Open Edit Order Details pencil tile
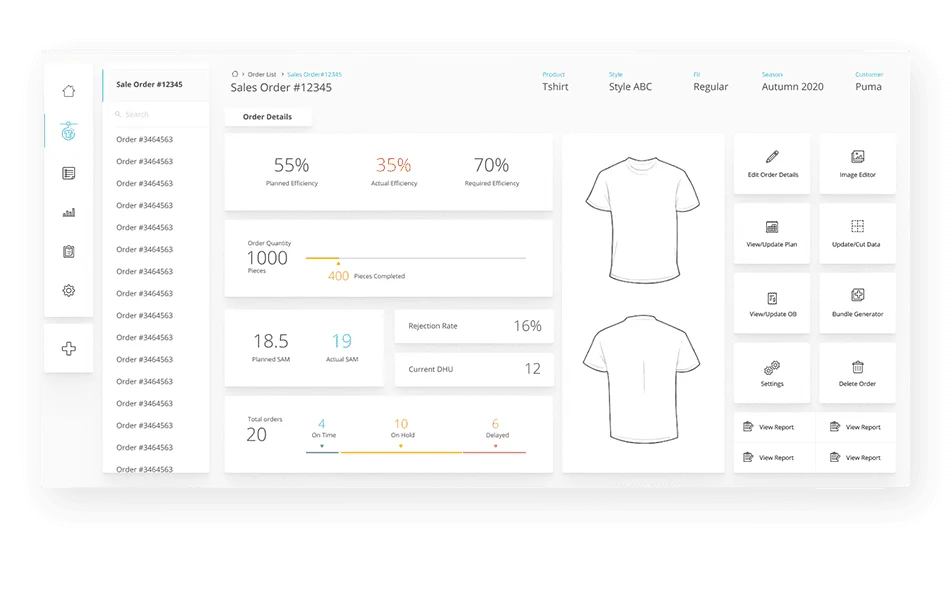The width and height of the screenshot is (950, 598). tap(772, 164)
